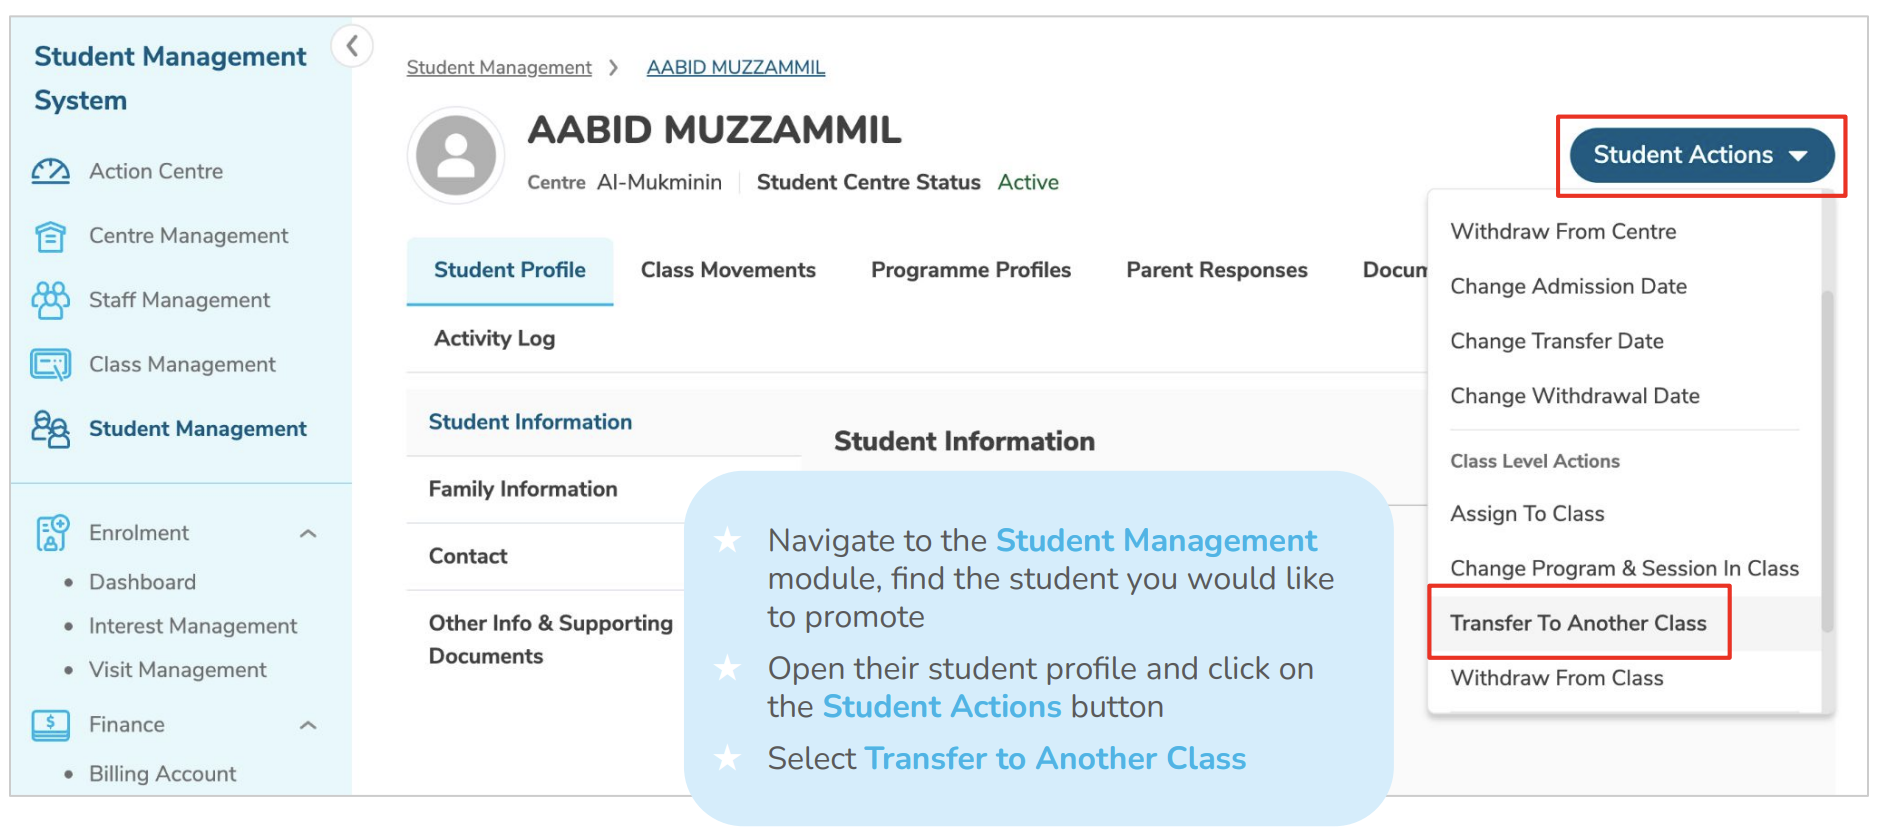
Task: Collapse the Enrolment section chevron
Action: tap(308, 534)
